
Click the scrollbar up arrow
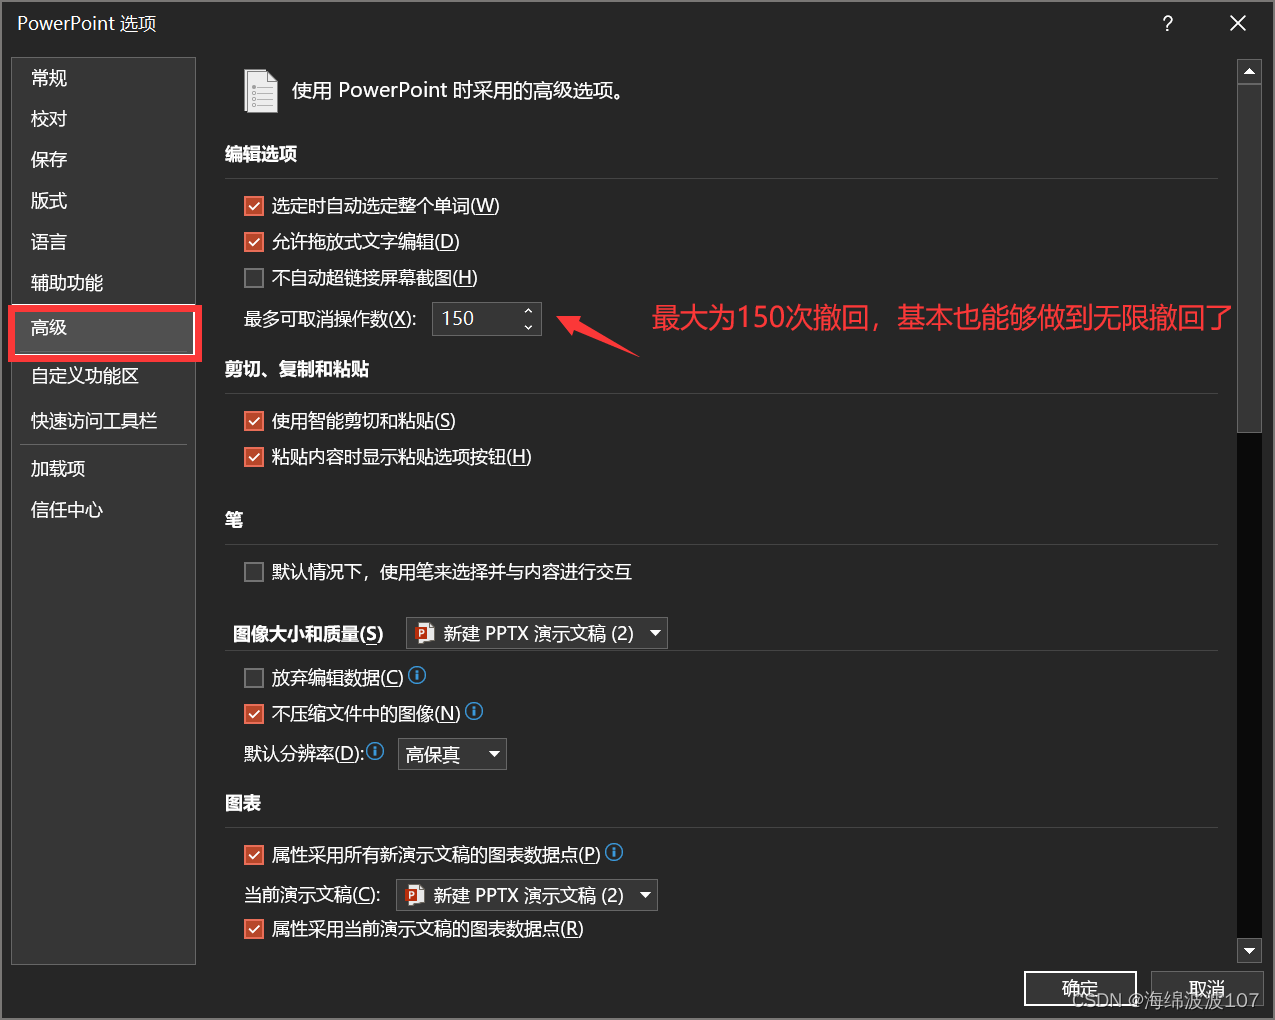coord(1249,72)
